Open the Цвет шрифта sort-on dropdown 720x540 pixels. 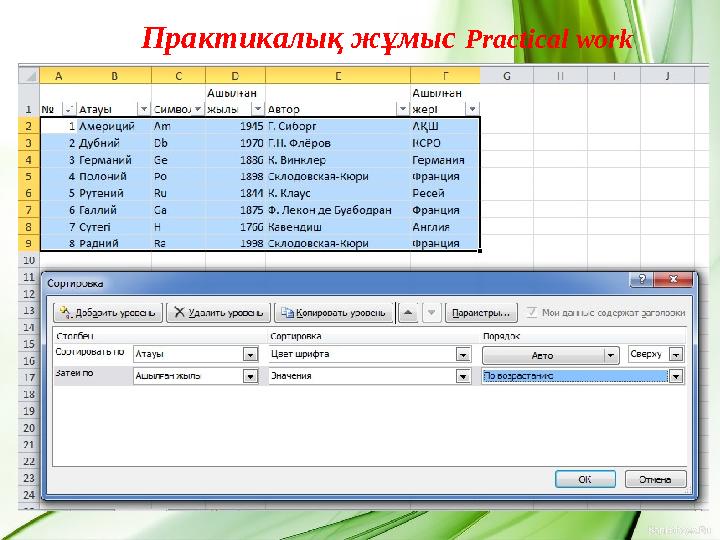463,354
